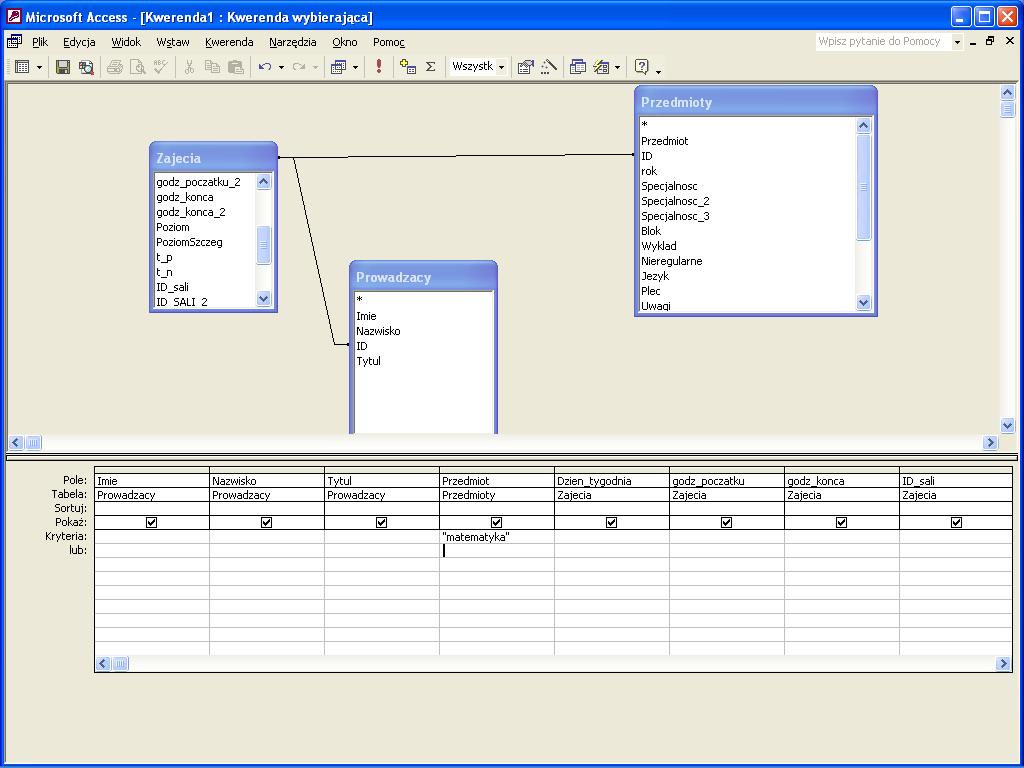1024x768 pixels.
Task: Open the toolbar options arrow after Help
Action: tap(658, 71)
